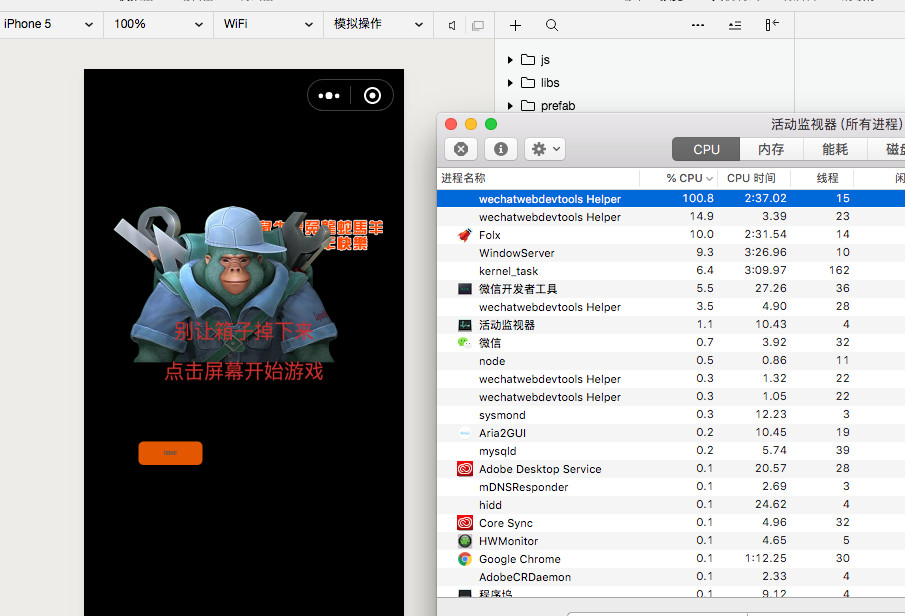905x616 pixels.
Task: Select the WindowServer process row
Action: (x=671, y=253)
